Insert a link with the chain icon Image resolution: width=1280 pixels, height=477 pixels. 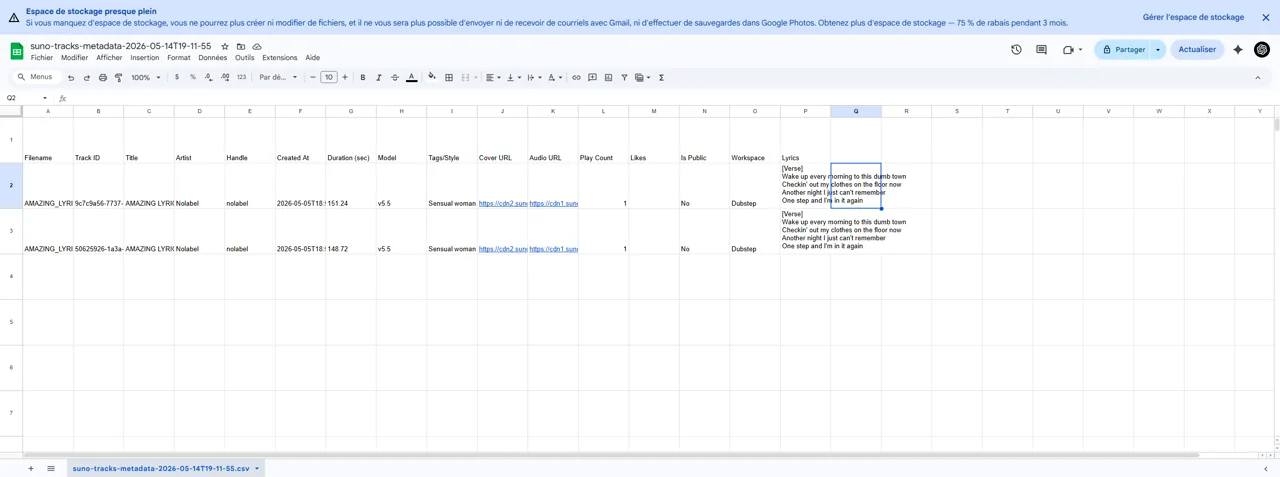(576, 77)
